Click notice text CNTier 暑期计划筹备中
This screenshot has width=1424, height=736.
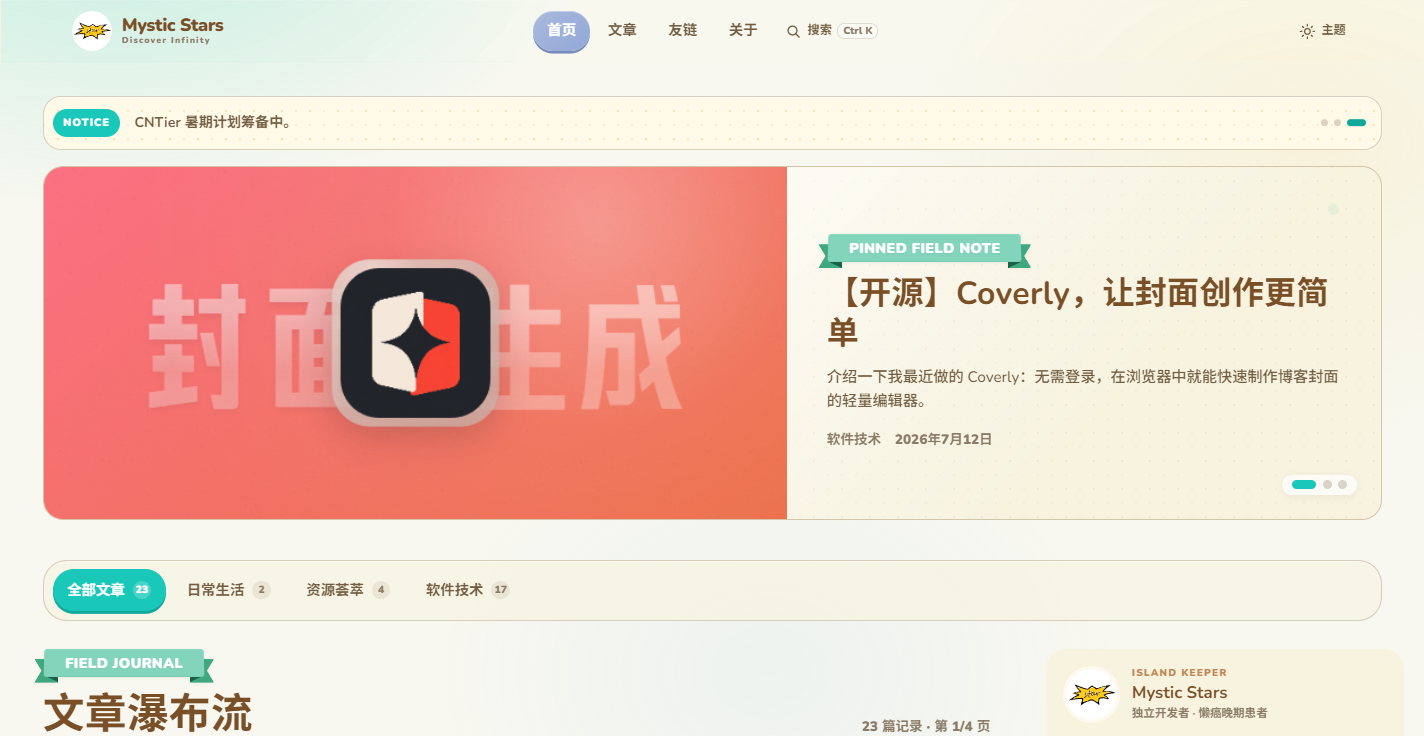click(x=213, y=123)
